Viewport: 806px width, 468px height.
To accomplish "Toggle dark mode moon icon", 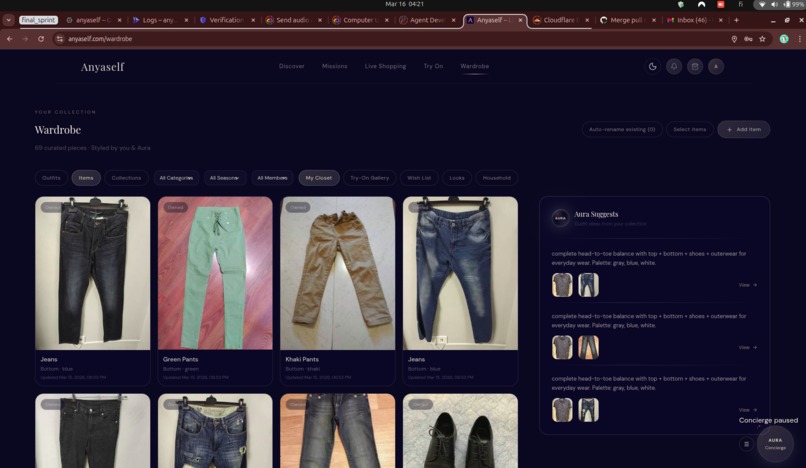I will point(652,66).
